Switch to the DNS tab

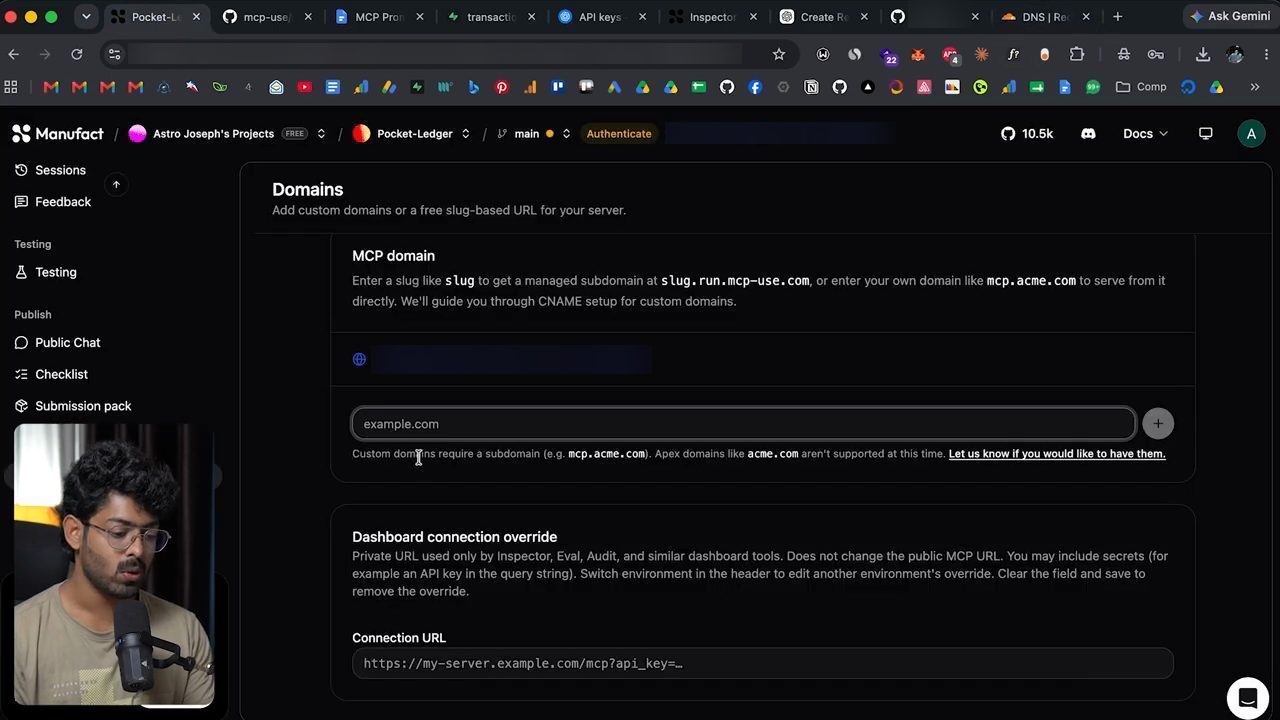(1046, 17)
